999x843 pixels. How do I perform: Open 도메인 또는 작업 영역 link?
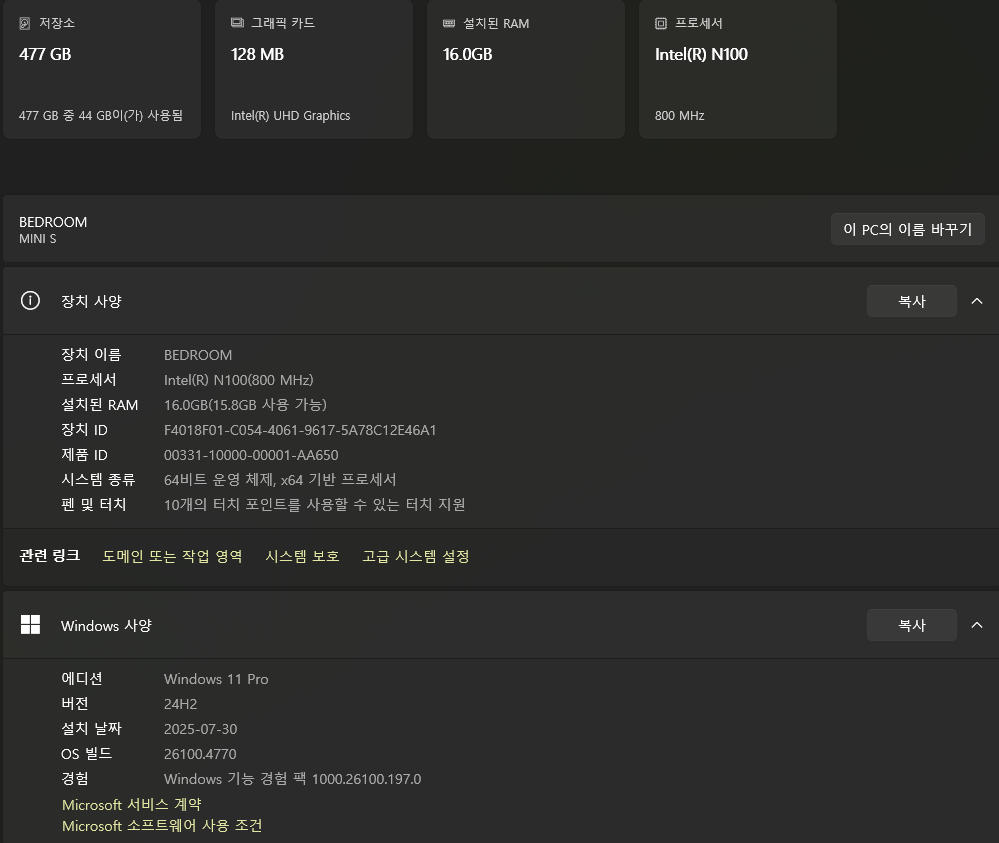pos(172,556)
